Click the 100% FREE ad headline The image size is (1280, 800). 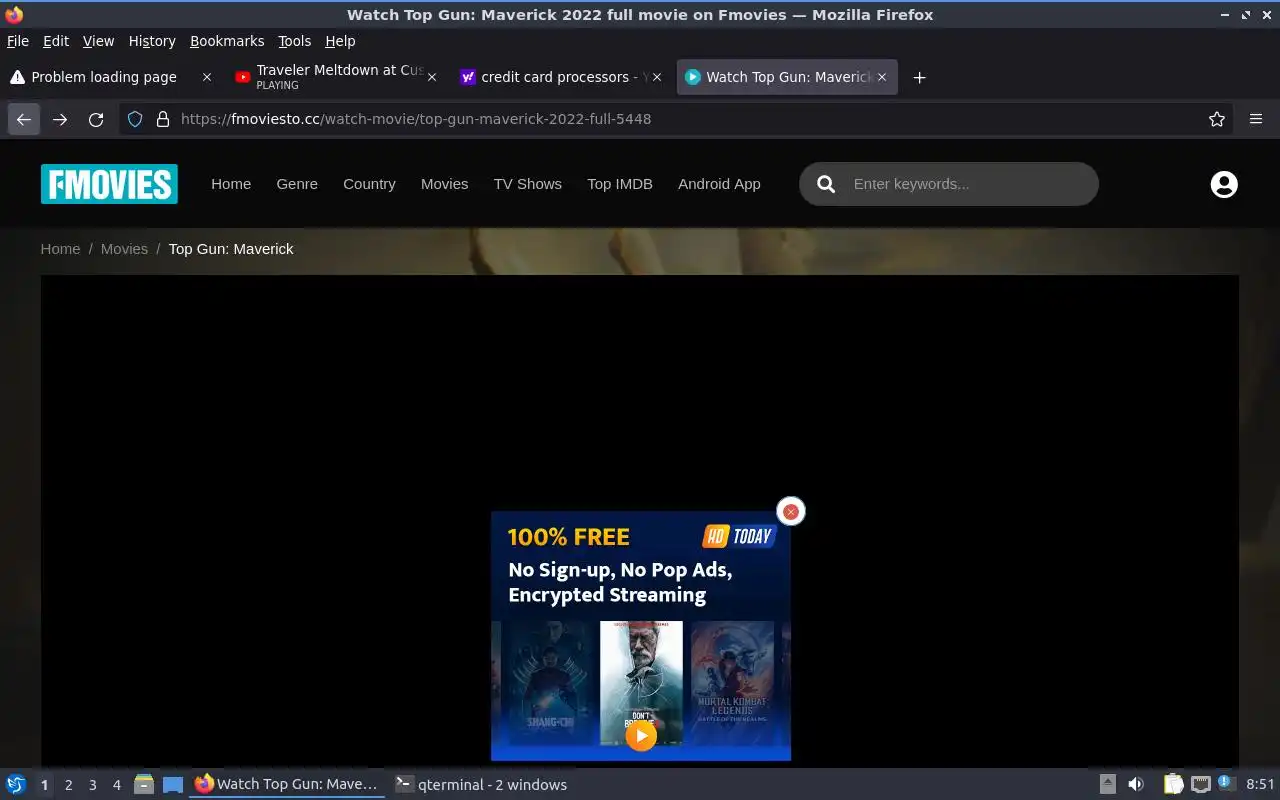coord(568,537)
